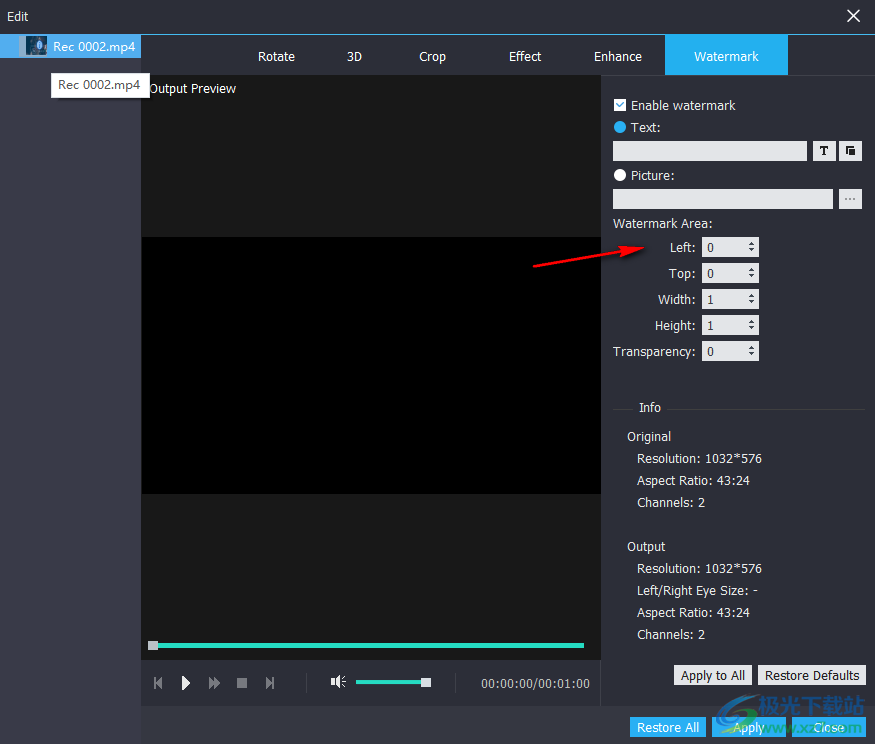The image size is (875, 744).
Task: Open the Effect tab
Action: 525,56
